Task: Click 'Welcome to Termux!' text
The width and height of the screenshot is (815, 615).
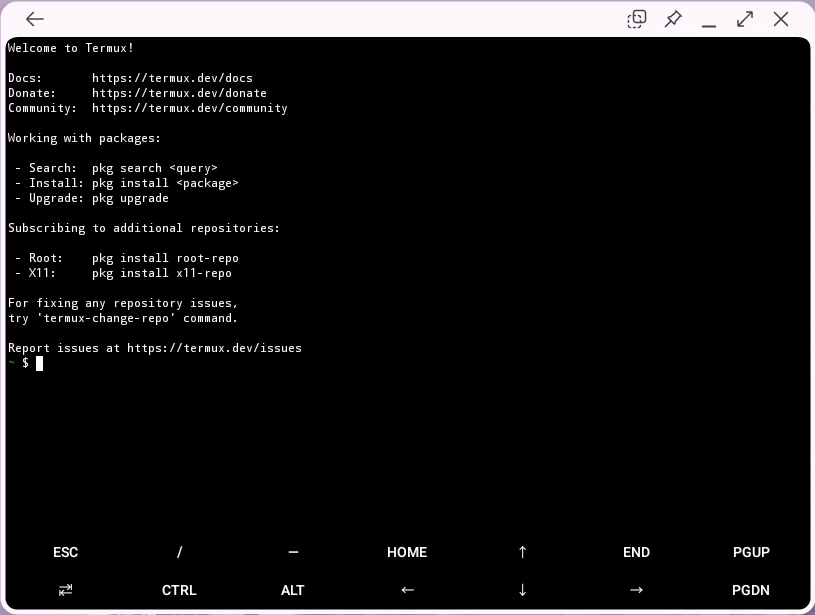Action: pos(71,48)
